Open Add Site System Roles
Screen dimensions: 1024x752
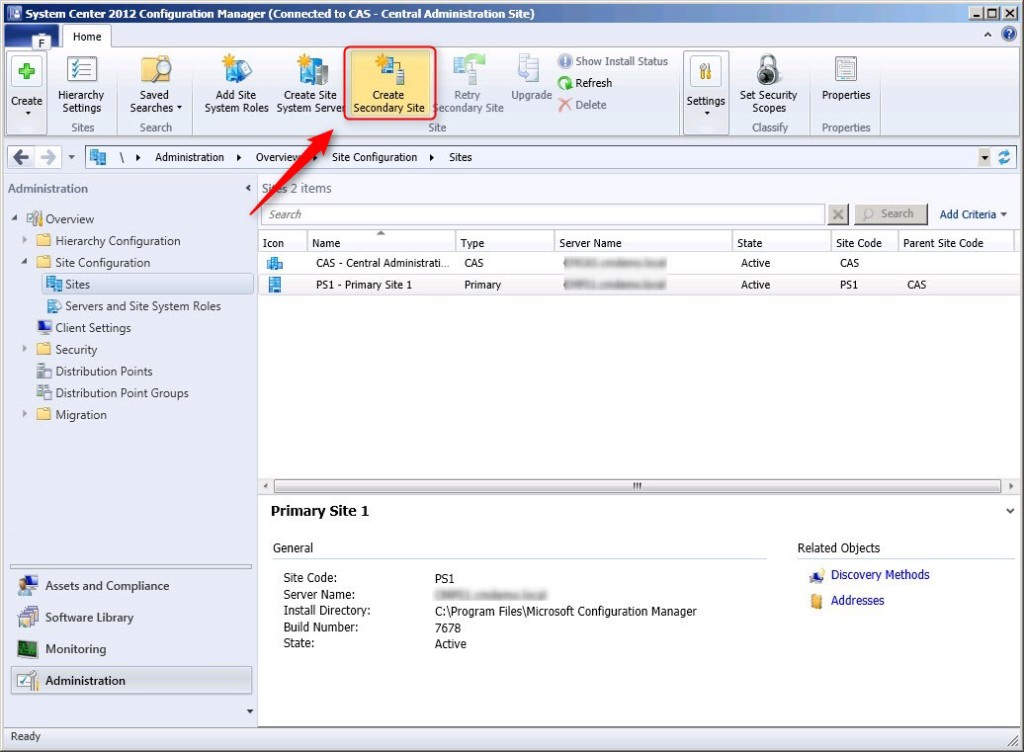235,84
